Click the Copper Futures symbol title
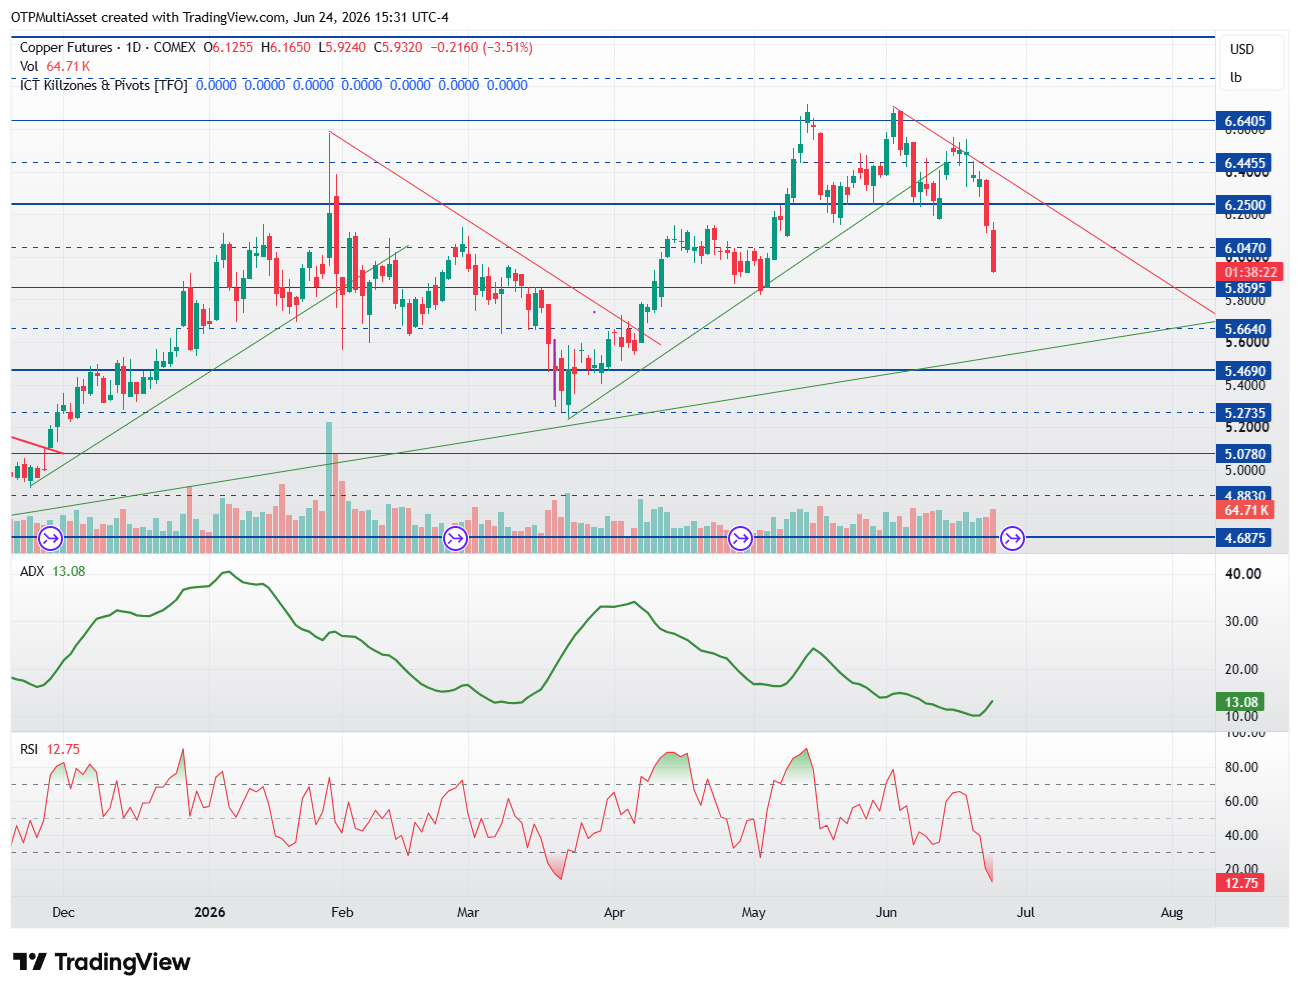Screen dimensions: 1300x996 [68, 47]
